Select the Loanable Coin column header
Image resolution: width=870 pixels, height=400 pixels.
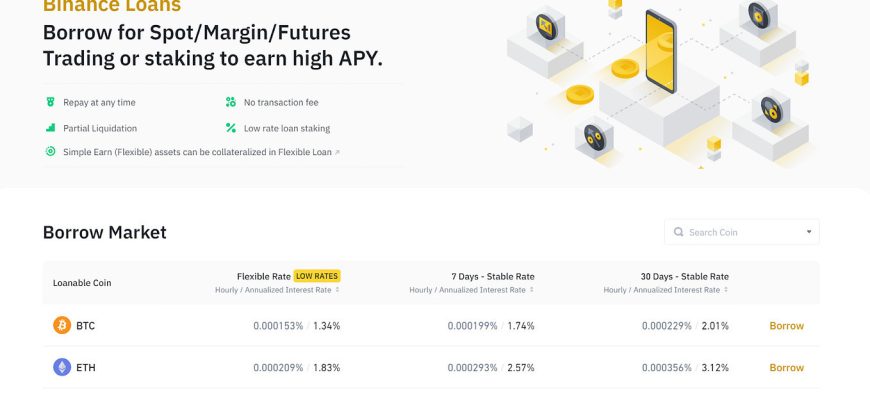(x=82, y=283)
